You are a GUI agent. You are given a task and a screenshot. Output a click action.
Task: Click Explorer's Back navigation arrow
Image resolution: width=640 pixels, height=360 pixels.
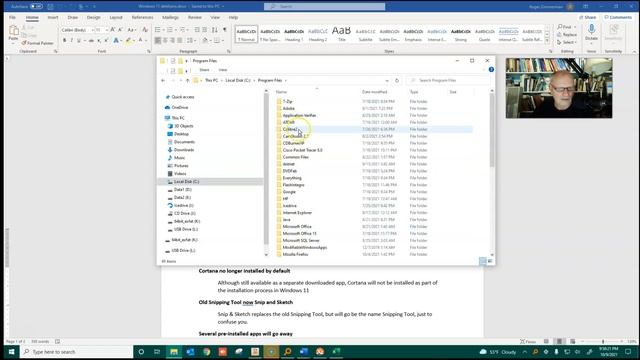click(x=163, y=80)
